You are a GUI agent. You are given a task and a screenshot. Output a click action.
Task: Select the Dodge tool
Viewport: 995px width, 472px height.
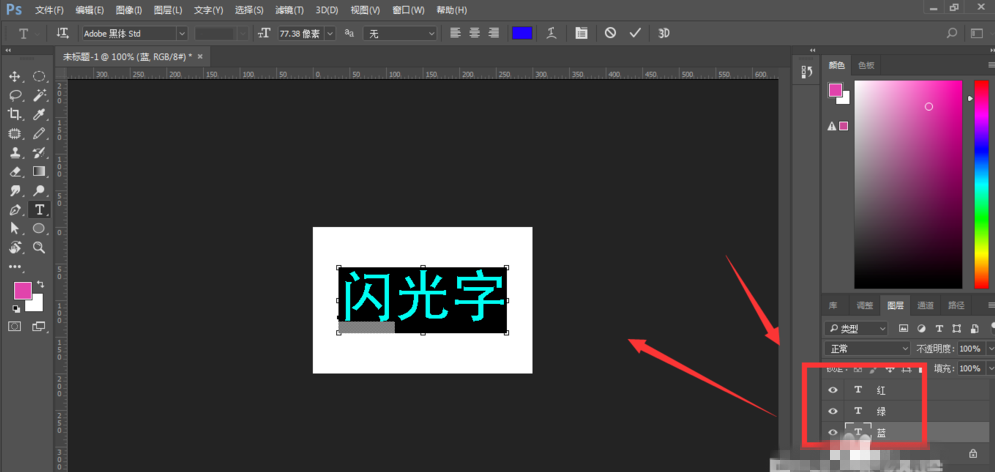(x=39, y=191)
